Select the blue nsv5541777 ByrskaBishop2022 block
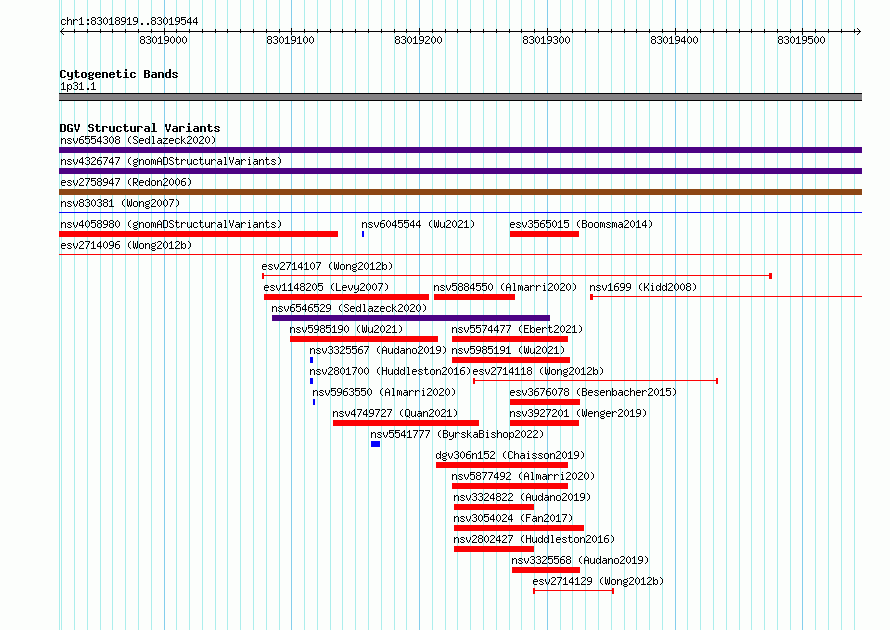This screenshot has height=630, width=890. (375, 444)
